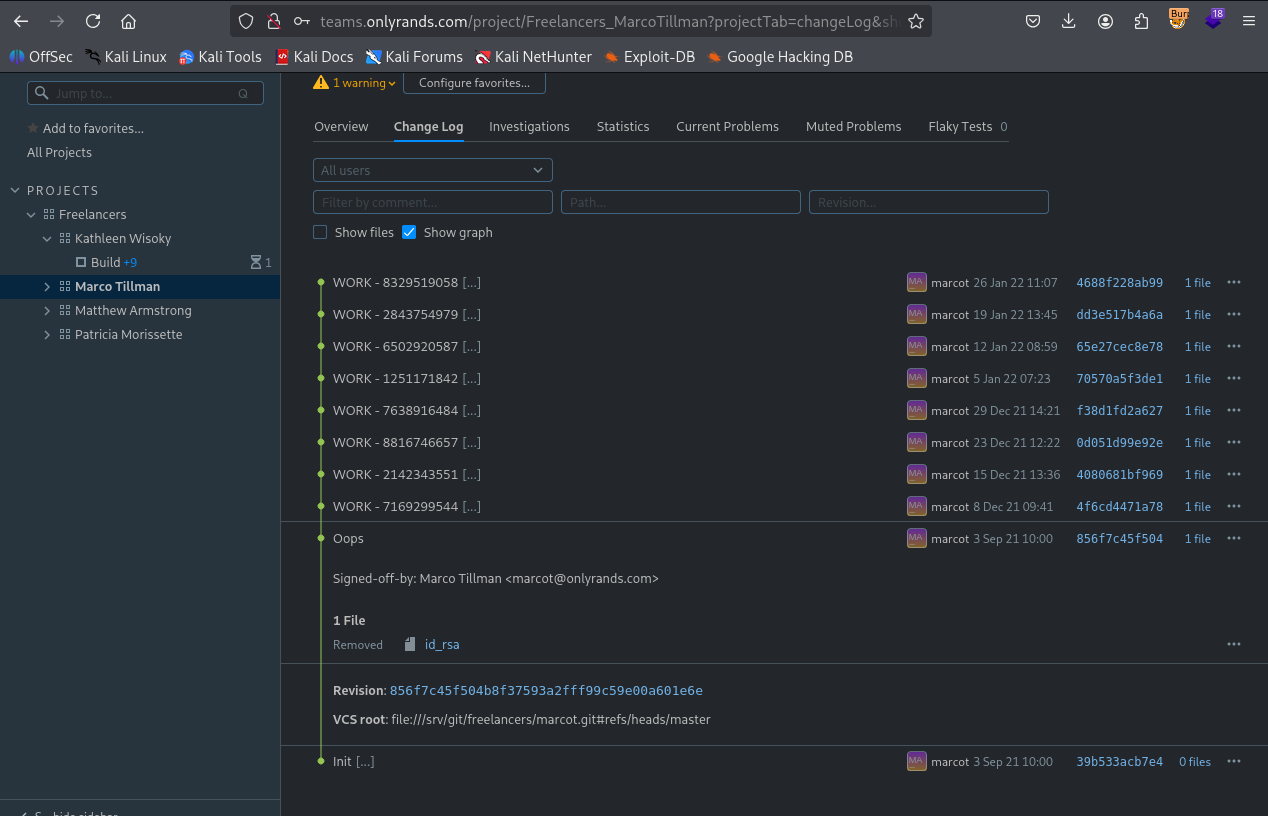Open the browser home page icon

click(128, 21)
